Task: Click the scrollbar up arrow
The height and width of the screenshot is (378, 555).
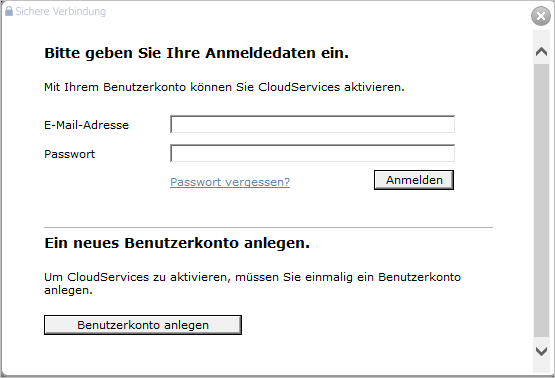Action: click(x=541, y=52)
